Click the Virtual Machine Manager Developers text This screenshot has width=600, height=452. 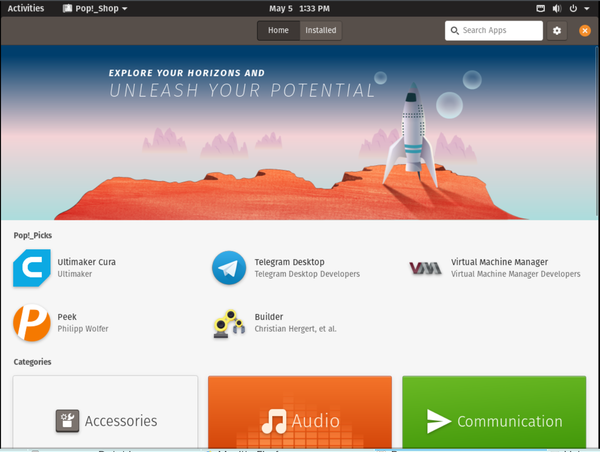point(515,274)
